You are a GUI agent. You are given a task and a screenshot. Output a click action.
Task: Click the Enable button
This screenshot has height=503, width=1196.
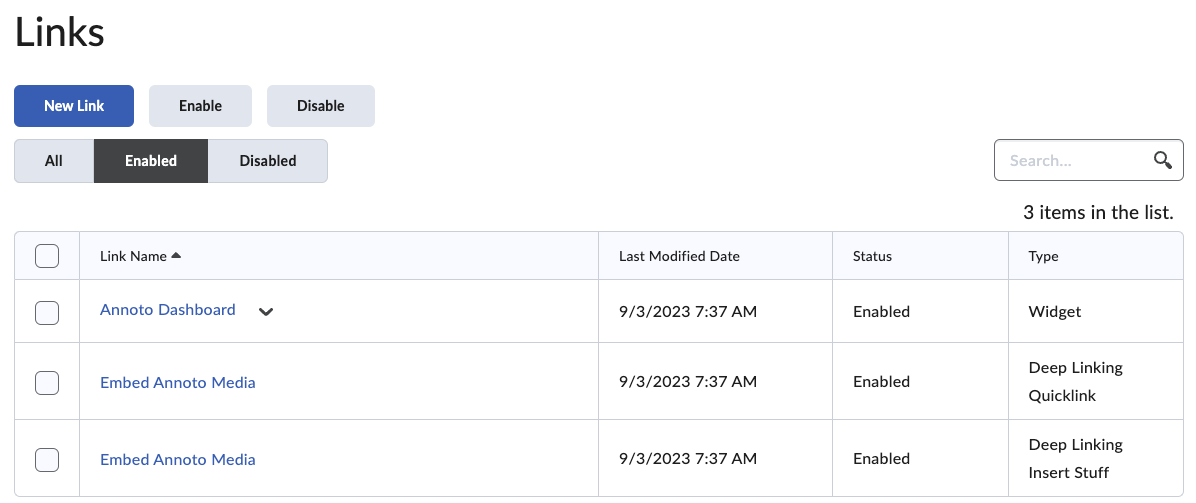click(200, 106)
